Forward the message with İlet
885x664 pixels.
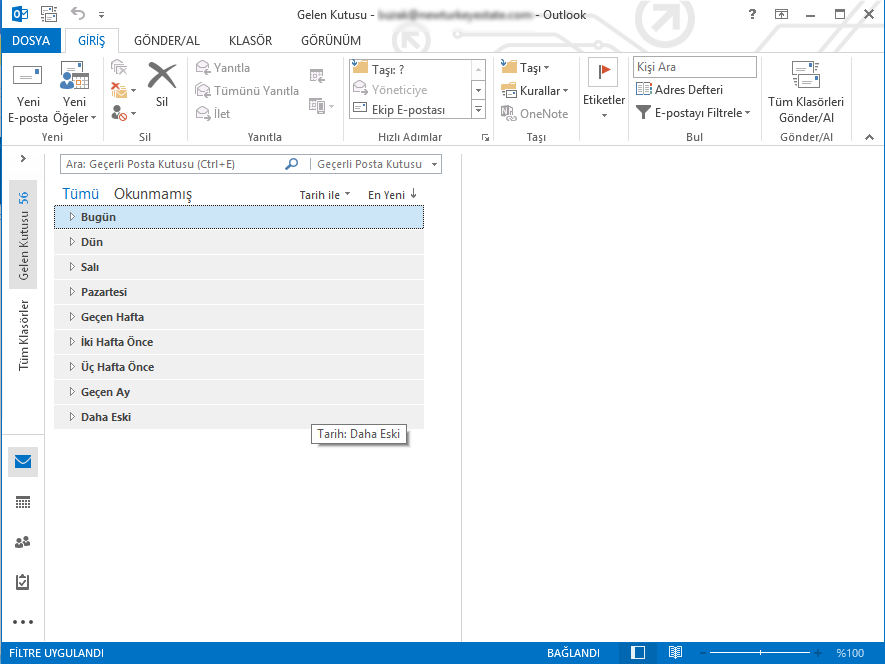coord(213,113)
